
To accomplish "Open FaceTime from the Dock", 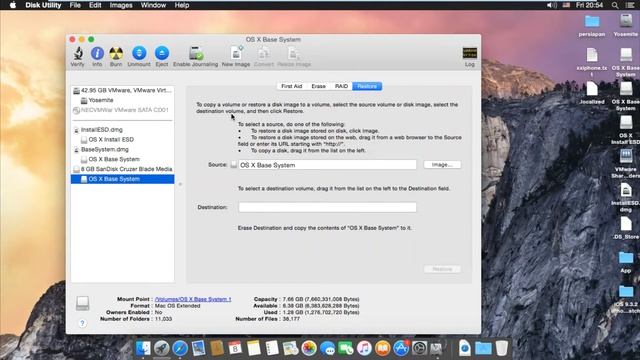I will click(346, 348).
